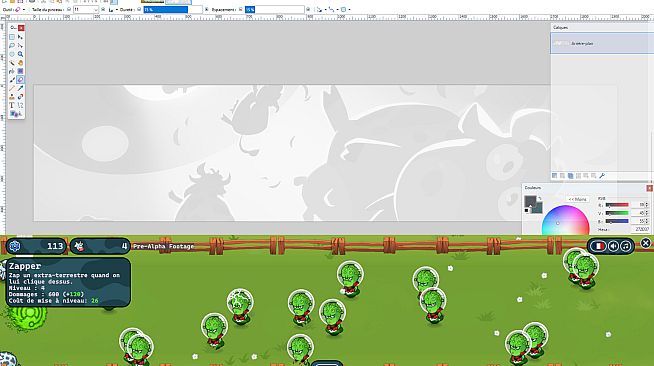654x366 pixels.
Task: Select the Recolor tool
Action: 20,97
